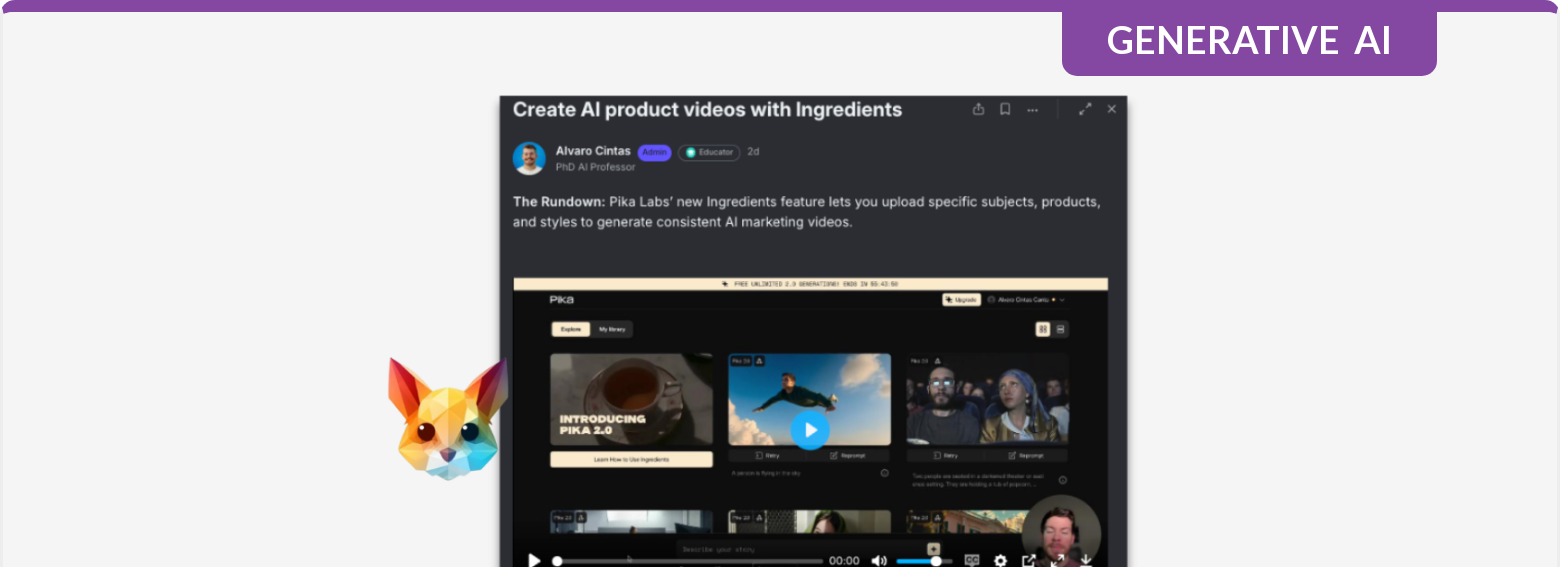The height and width of the screenshot is (567, 1560).
Task: Click the plus button in the prompt box
Action: pos(933,548)
